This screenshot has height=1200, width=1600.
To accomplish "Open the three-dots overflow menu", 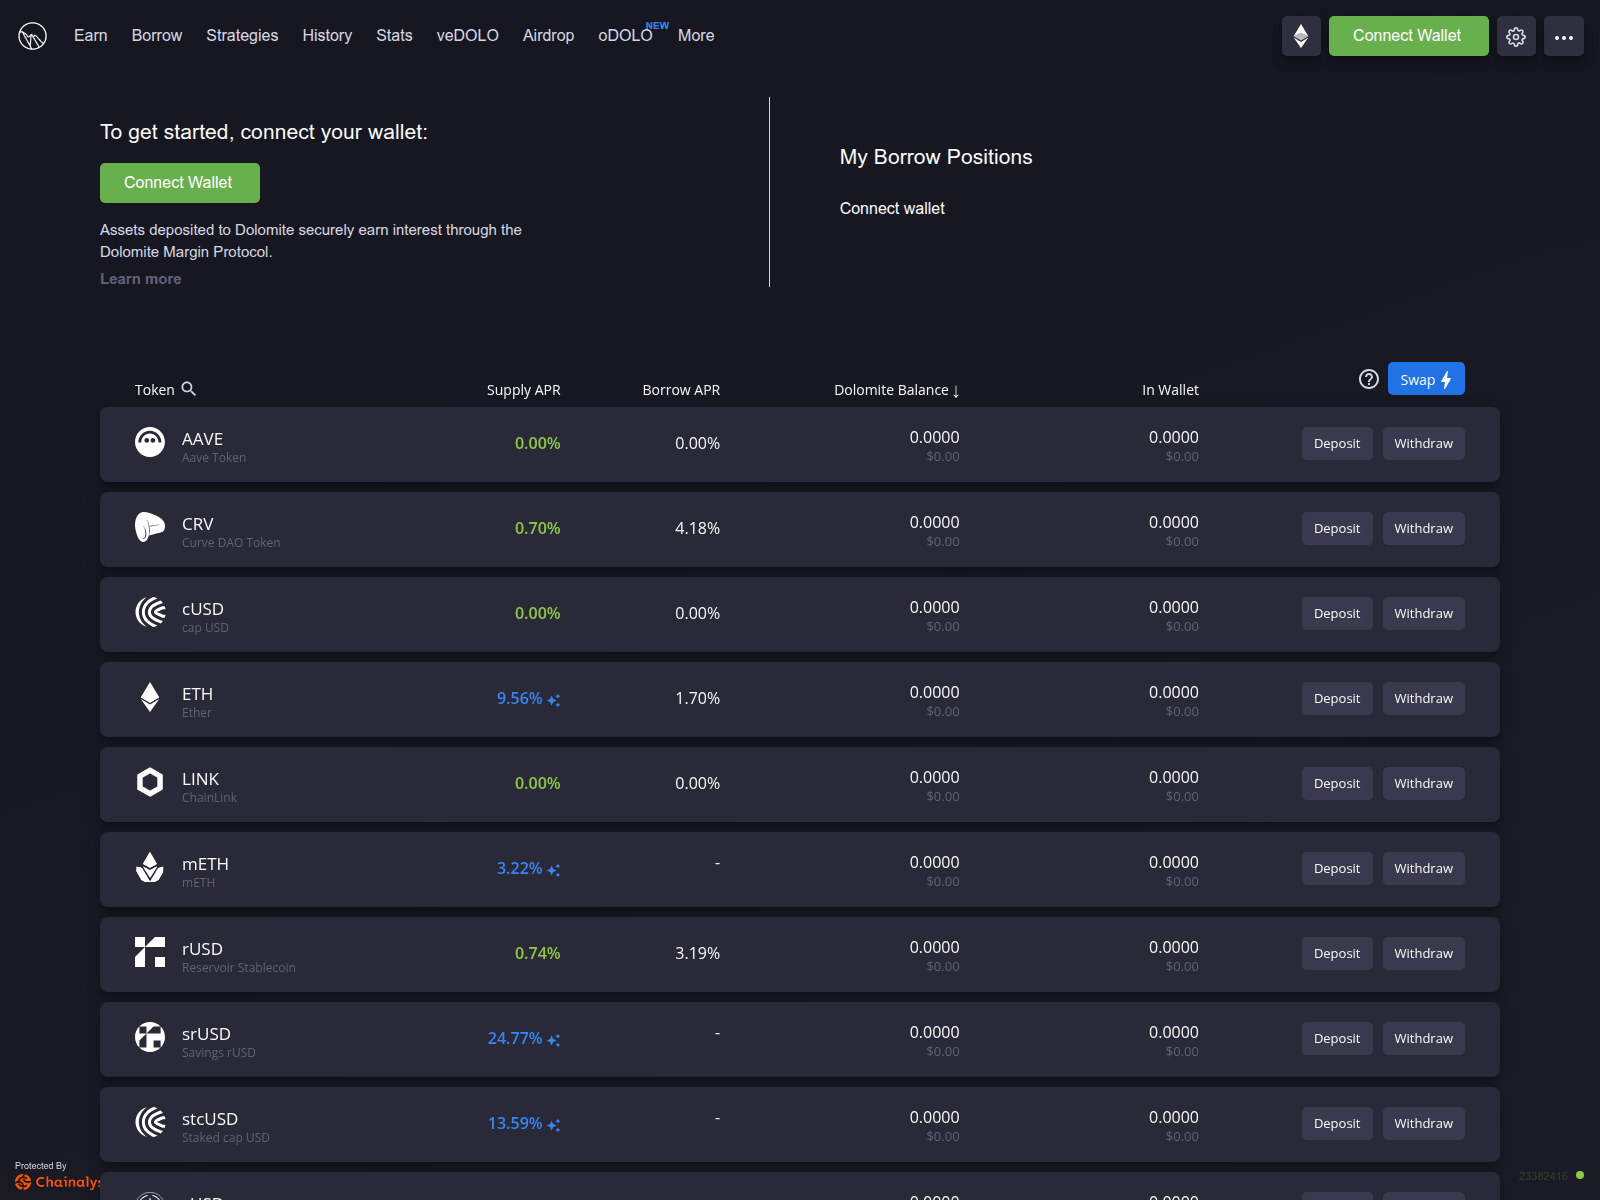I will pyautogui.click(x=1563, y=36).
